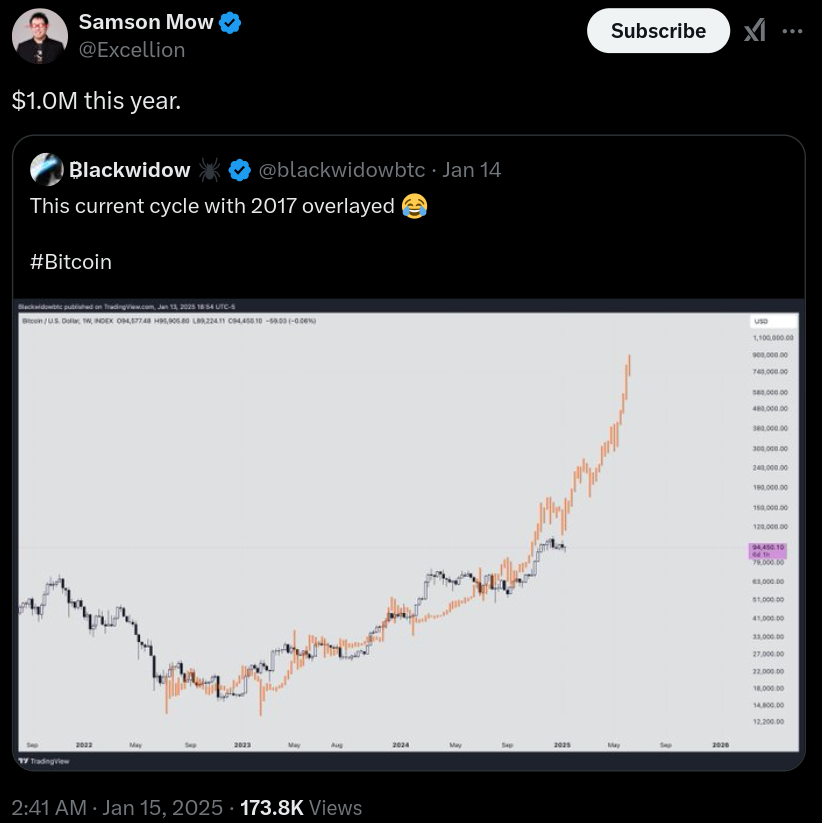Open the 2:41 AM Jan 15, 2025 timestamp

coord(116,807)
